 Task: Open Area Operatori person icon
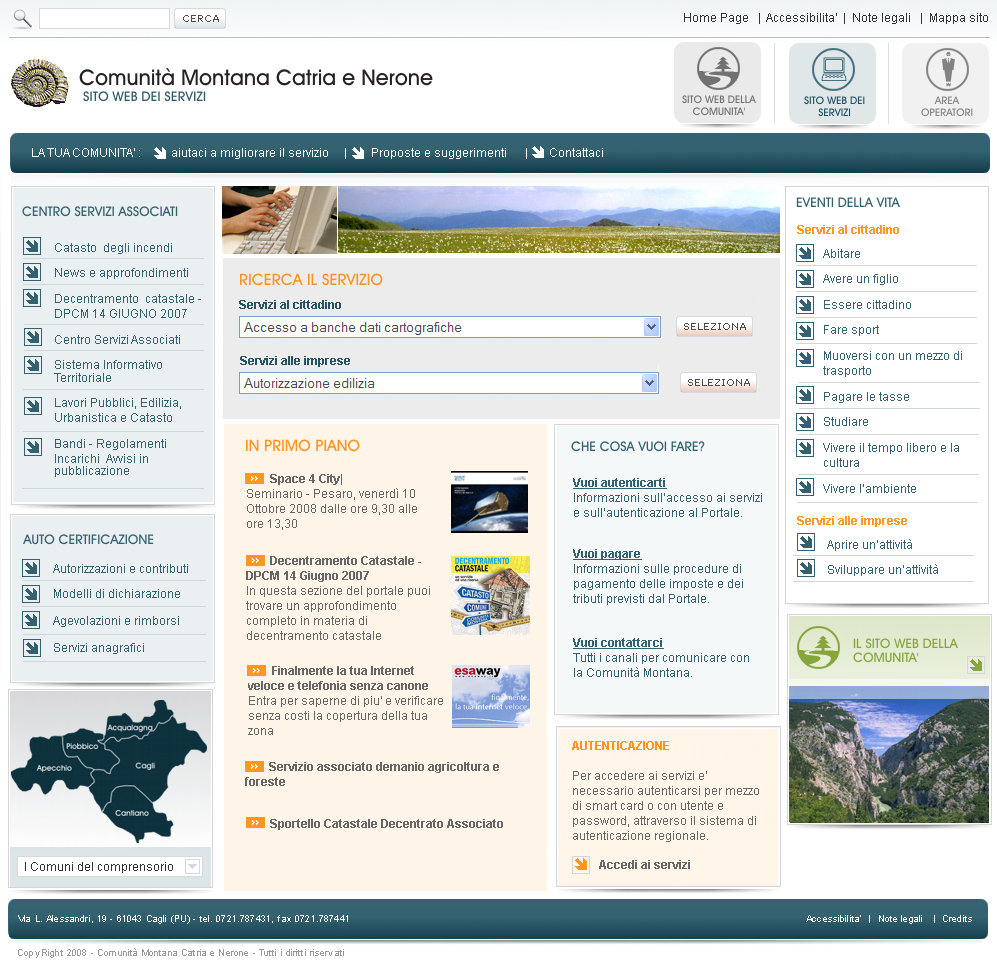click(946, 83)
